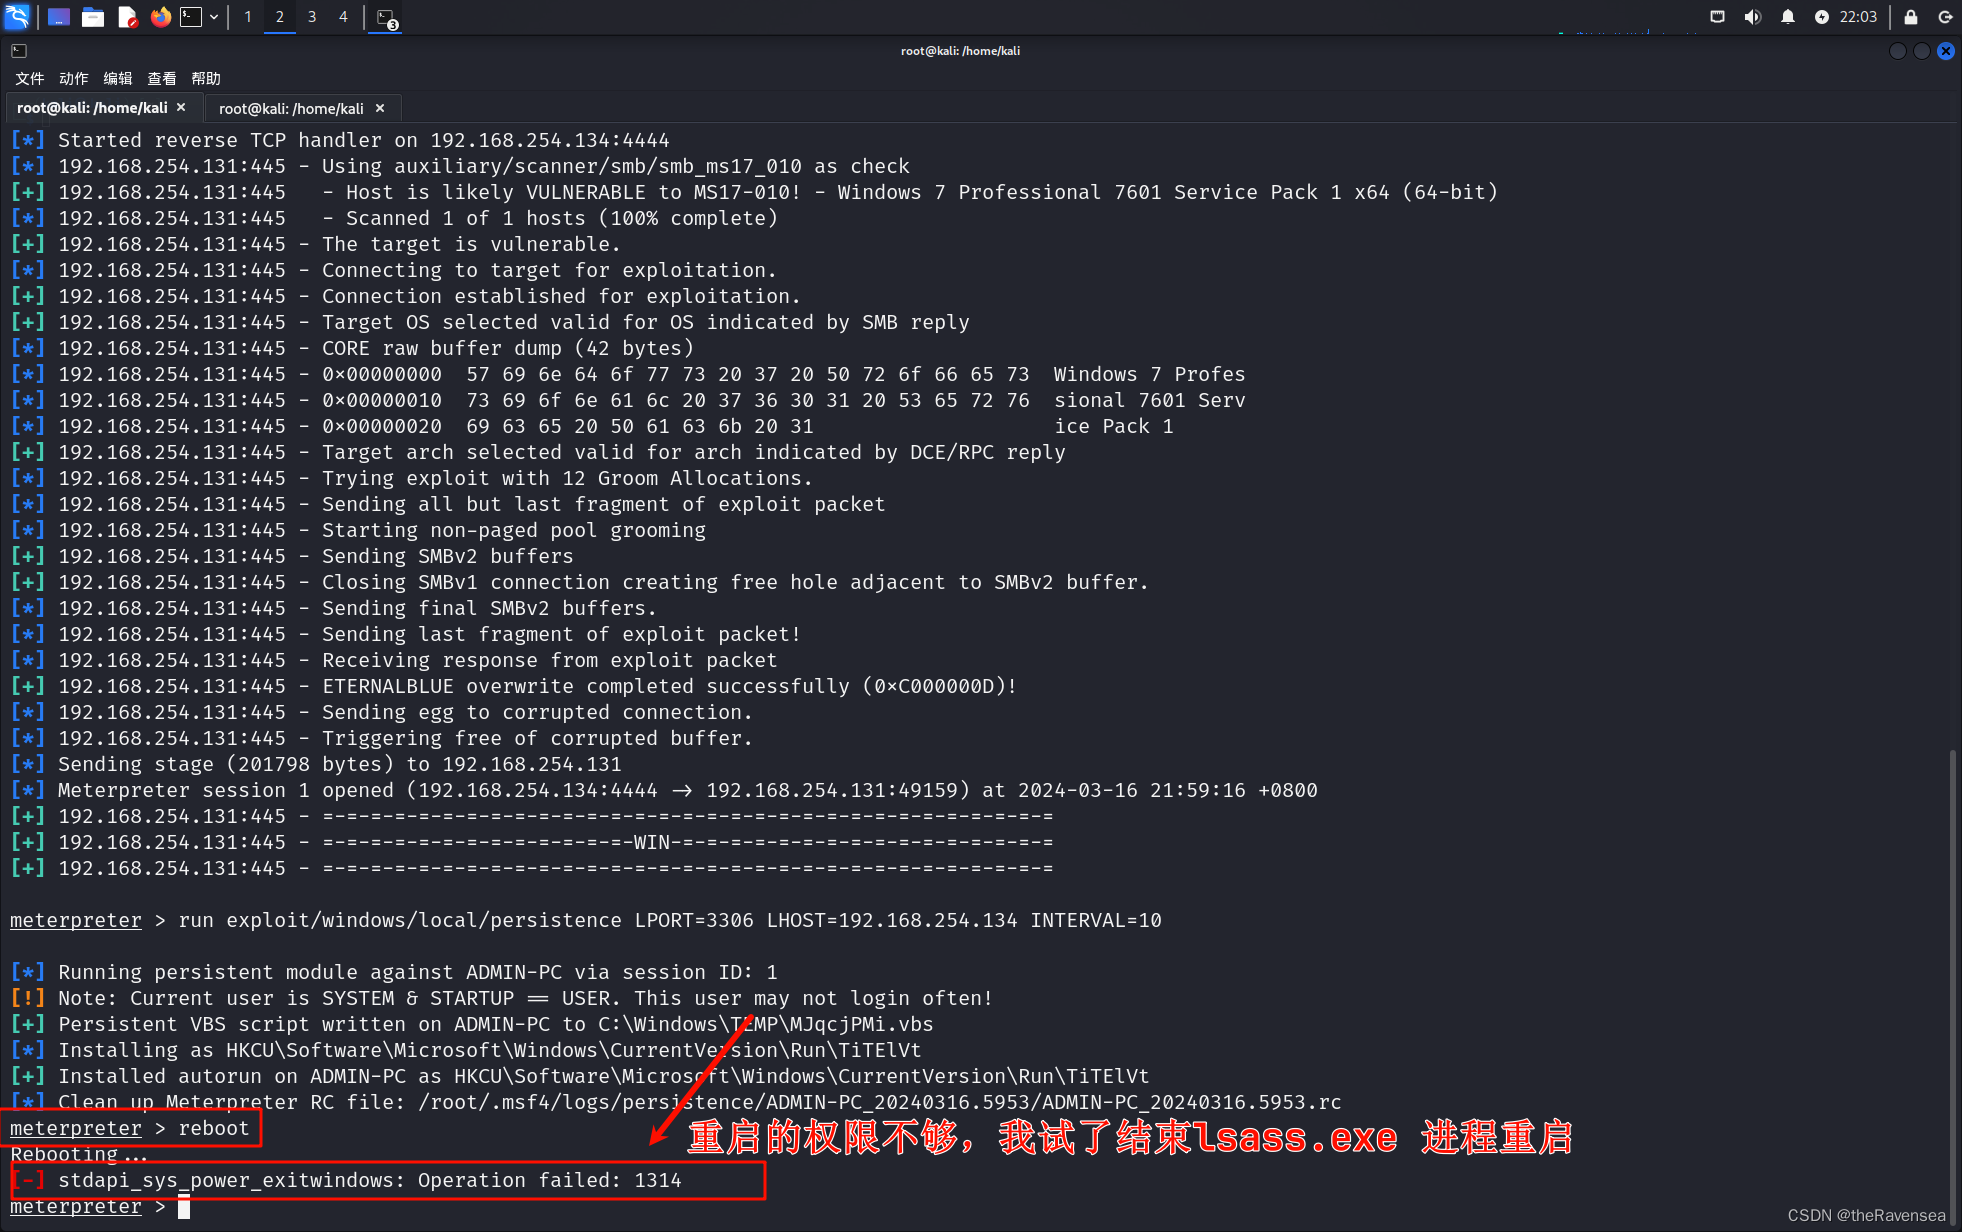The image size is (1962, 1232).
Task: Open the 编辑 menu
Action: click(118, 78)
